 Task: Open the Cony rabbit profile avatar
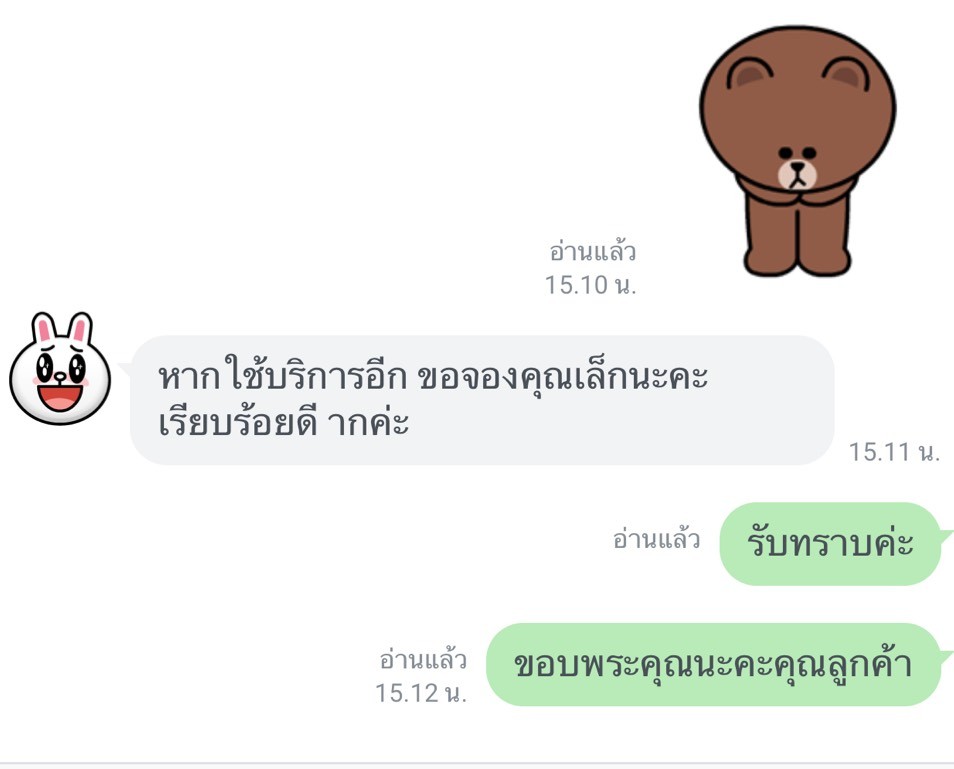tap(60, 369)
